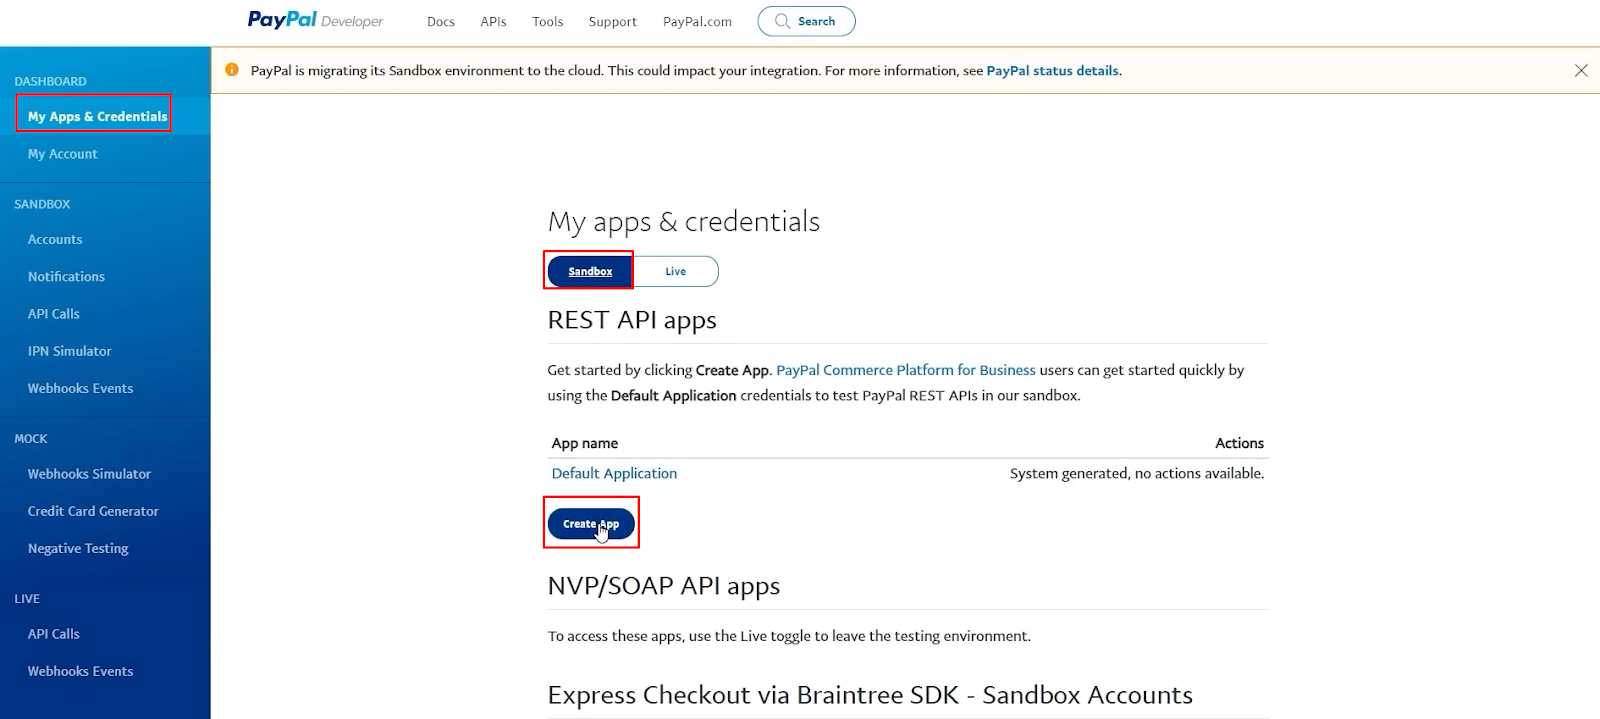
Task: Open API Calls under Sandbox
Action: pyautogui.click(x=53, y=313)
